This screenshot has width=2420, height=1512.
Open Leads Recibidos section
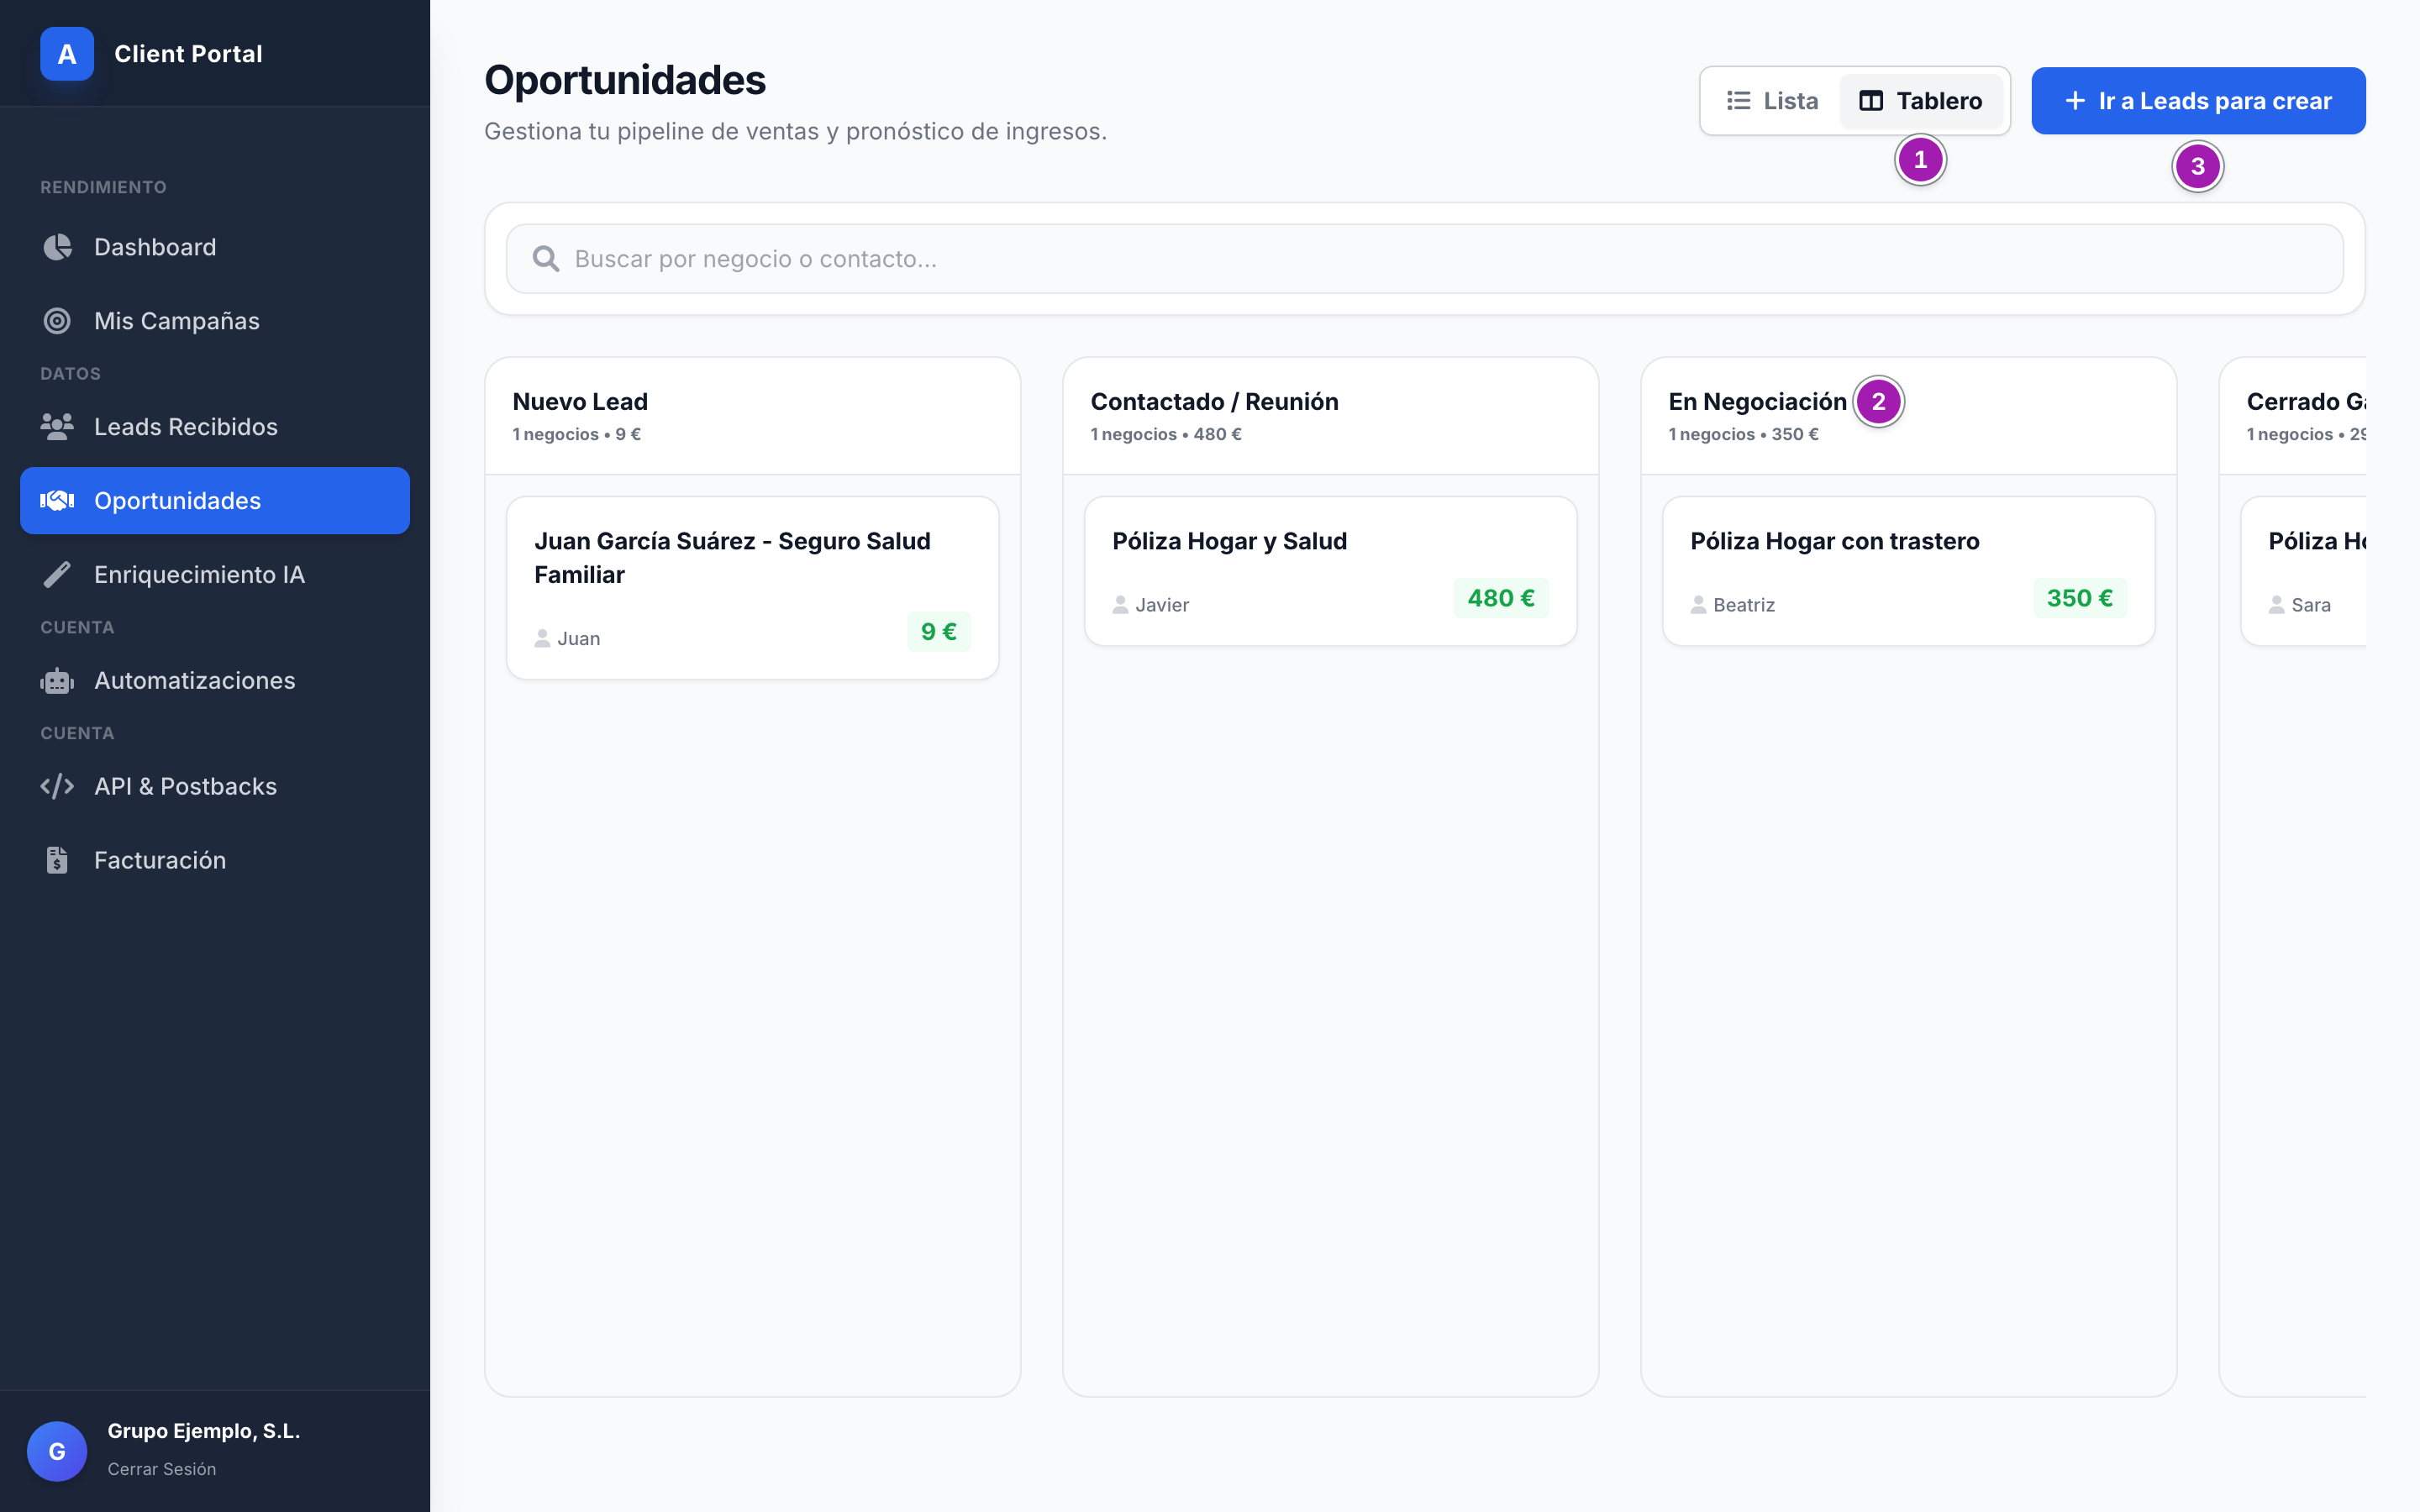coord(215,427)
